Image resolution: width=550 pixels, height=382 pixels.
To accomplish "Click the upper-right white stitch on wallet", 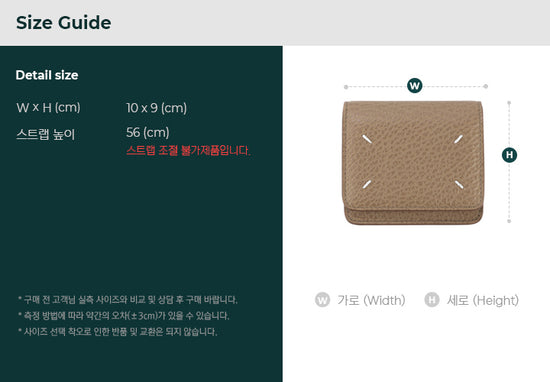I will pos(458,139).
